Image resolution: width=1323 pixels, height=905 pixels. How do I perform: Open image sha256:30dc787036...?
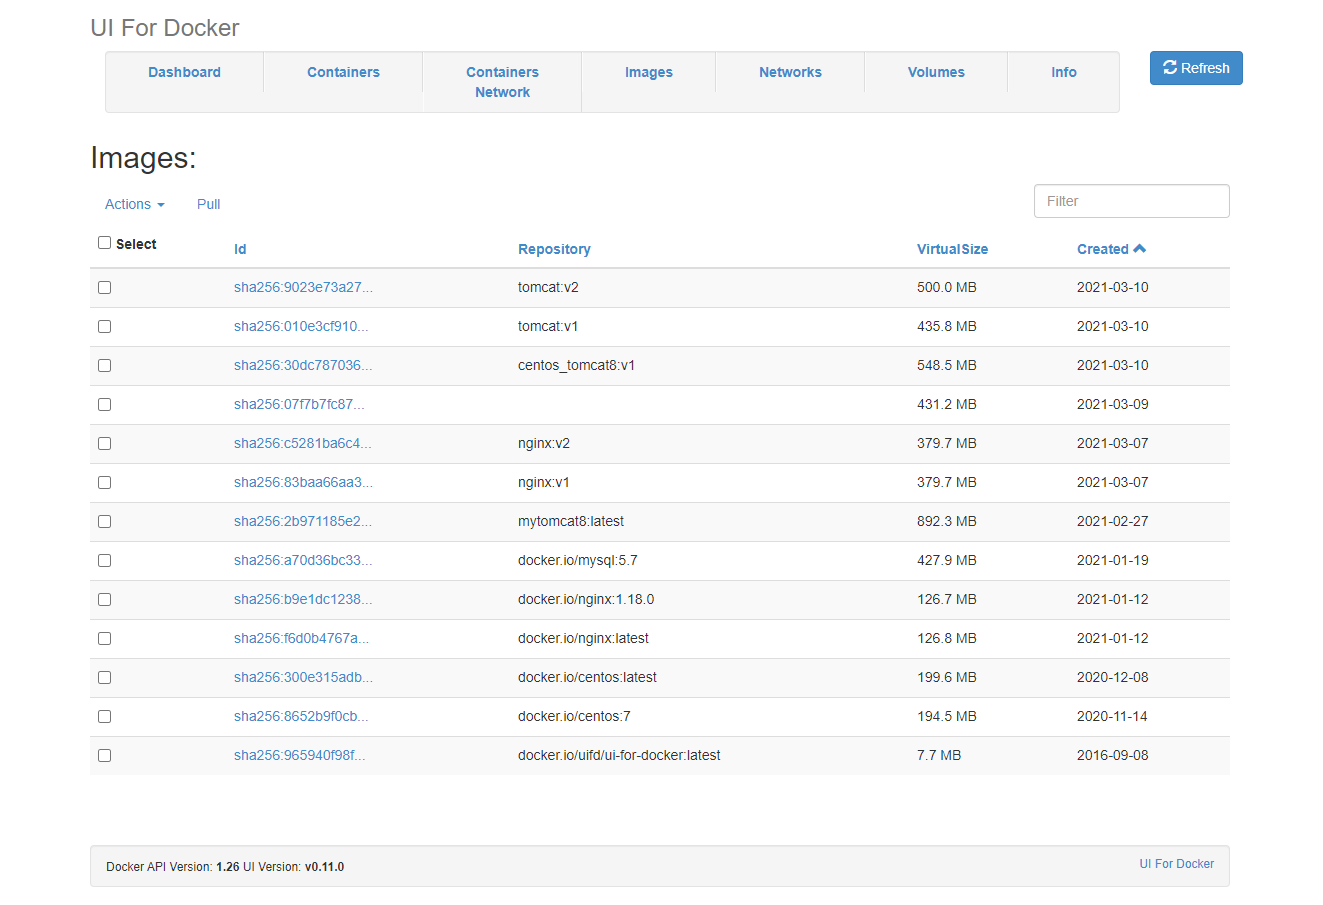coord(303,365)
